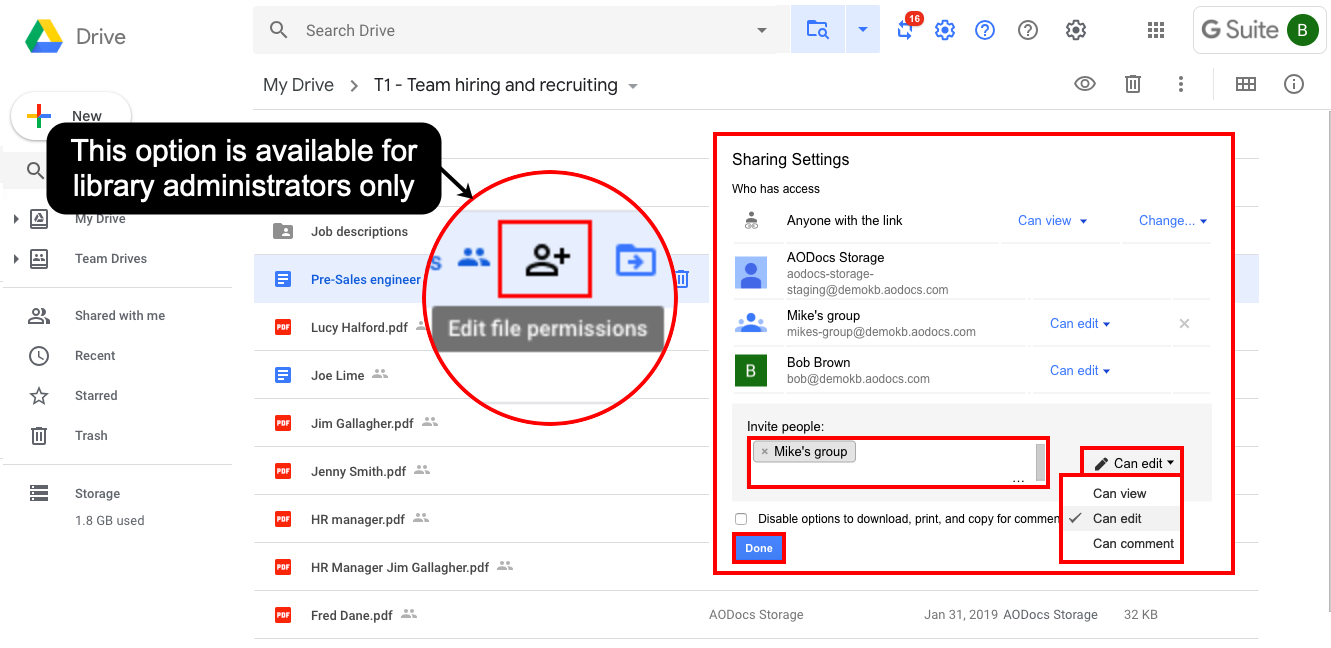1331x648 pixels.
Task: Open the gray Drive settings gear
Action: click(1076, 30)
